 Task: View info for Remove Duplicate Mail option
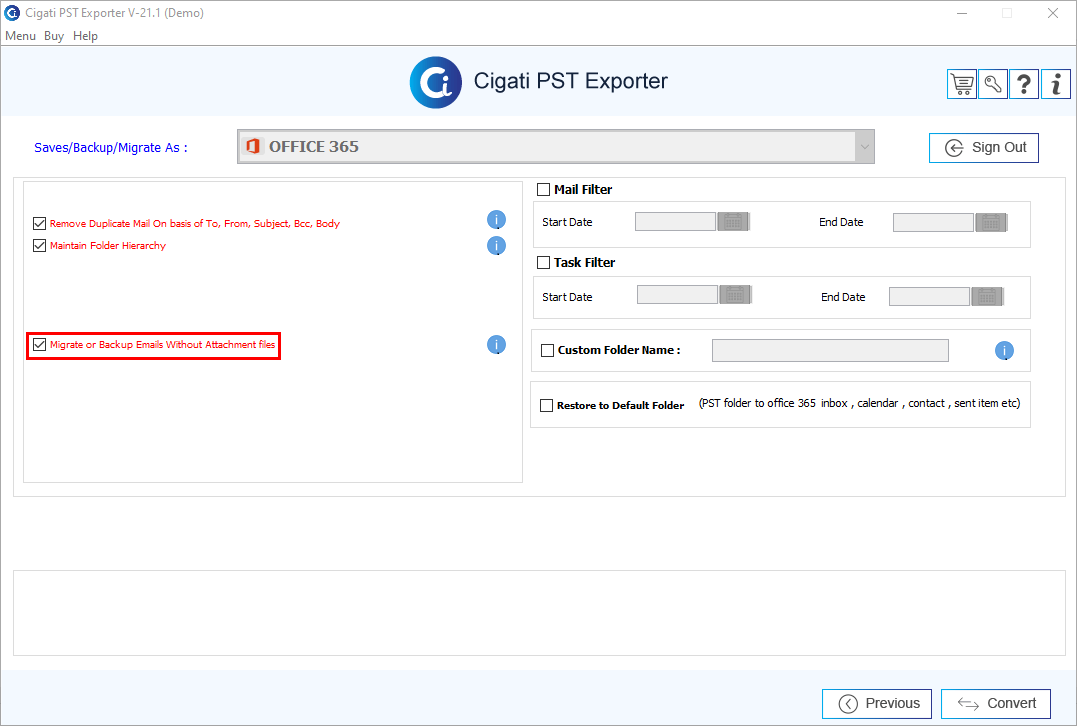(496, 220)
